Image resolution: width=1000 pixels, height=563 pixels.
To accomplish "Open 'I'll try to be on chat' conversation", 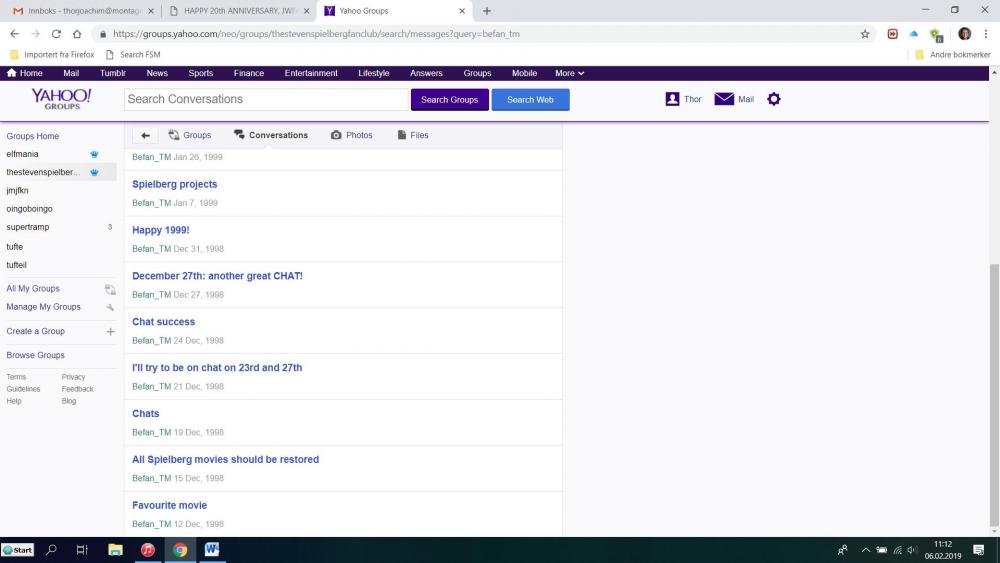I will (217, 368).
